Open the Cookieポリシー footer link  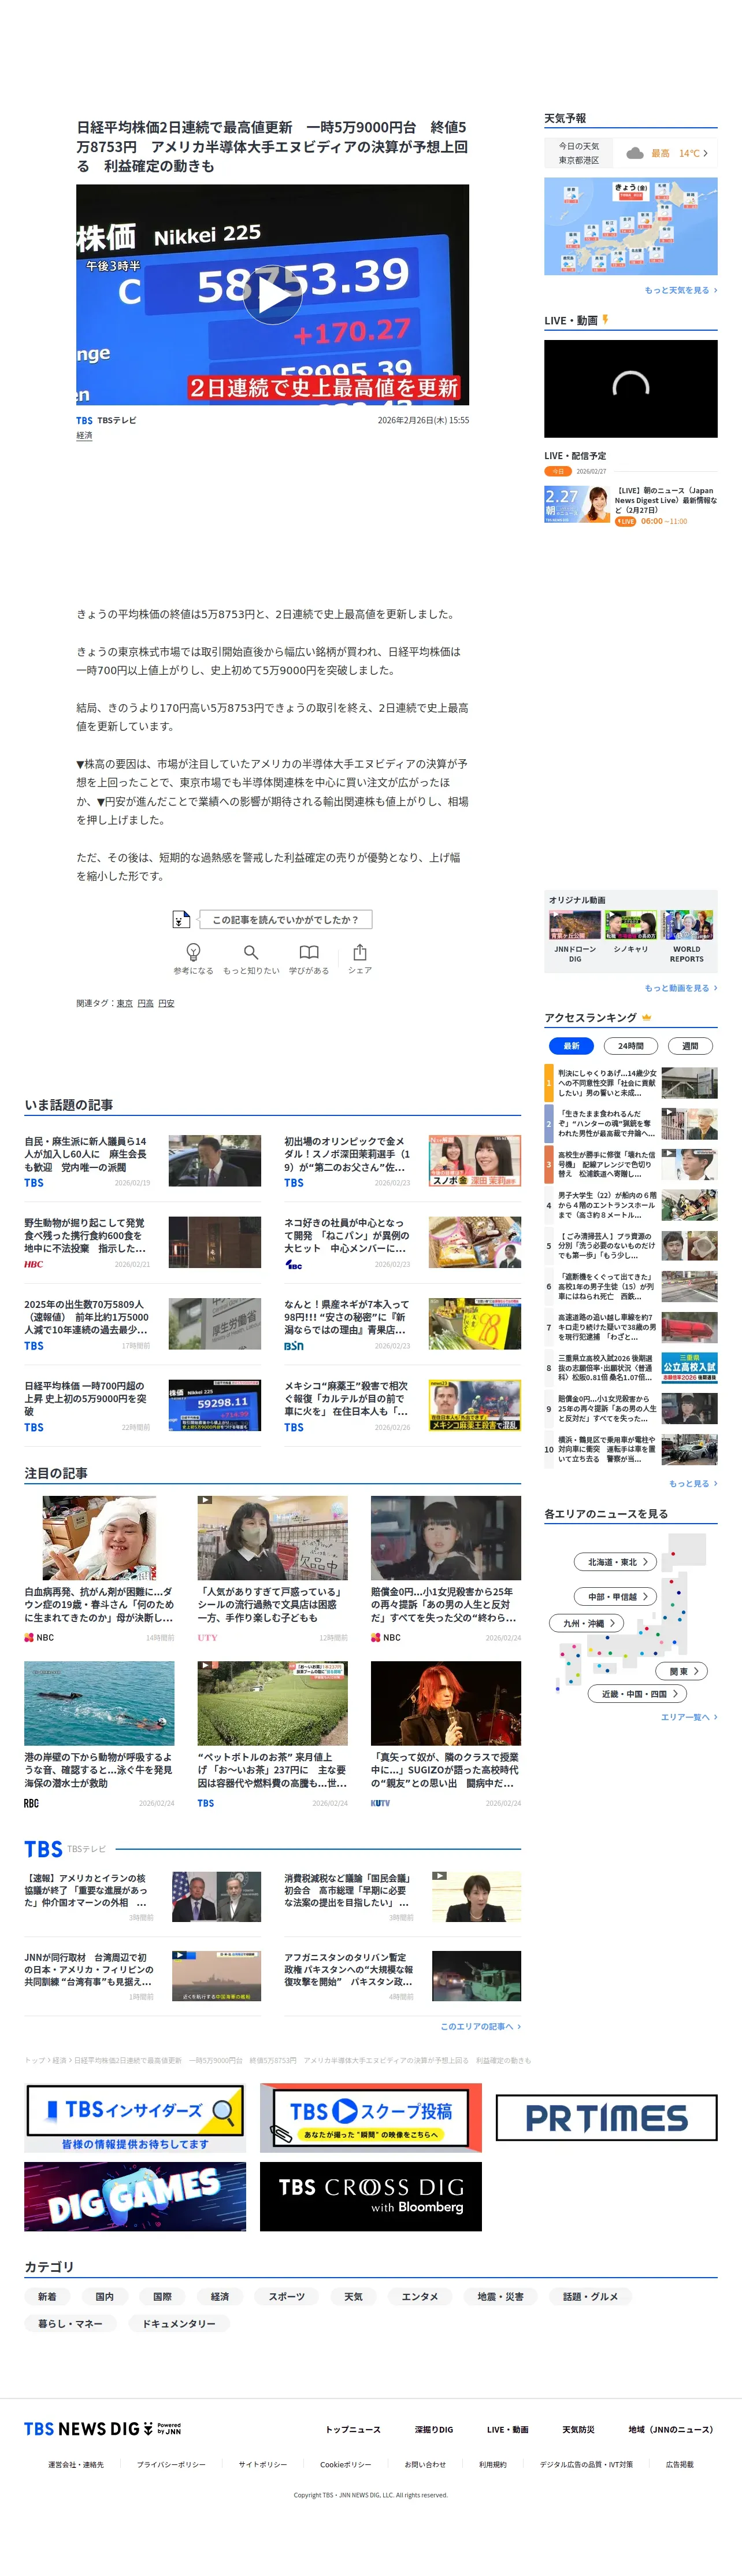point(346,2464)
